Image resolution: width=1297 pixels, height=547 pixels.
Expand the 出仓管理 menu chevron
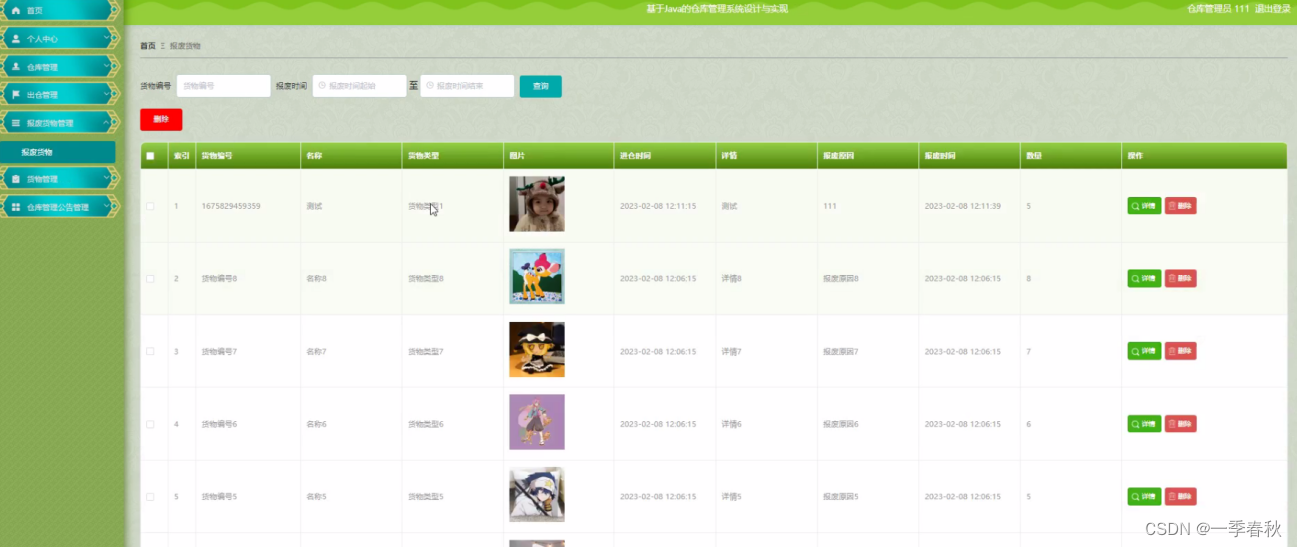[108, 95]
